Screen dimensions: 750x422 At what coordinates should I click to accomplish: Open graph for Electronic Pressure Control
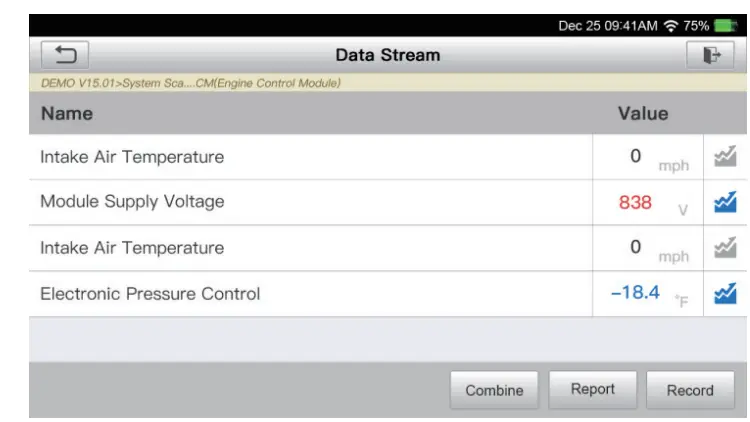tap(725, 294)
